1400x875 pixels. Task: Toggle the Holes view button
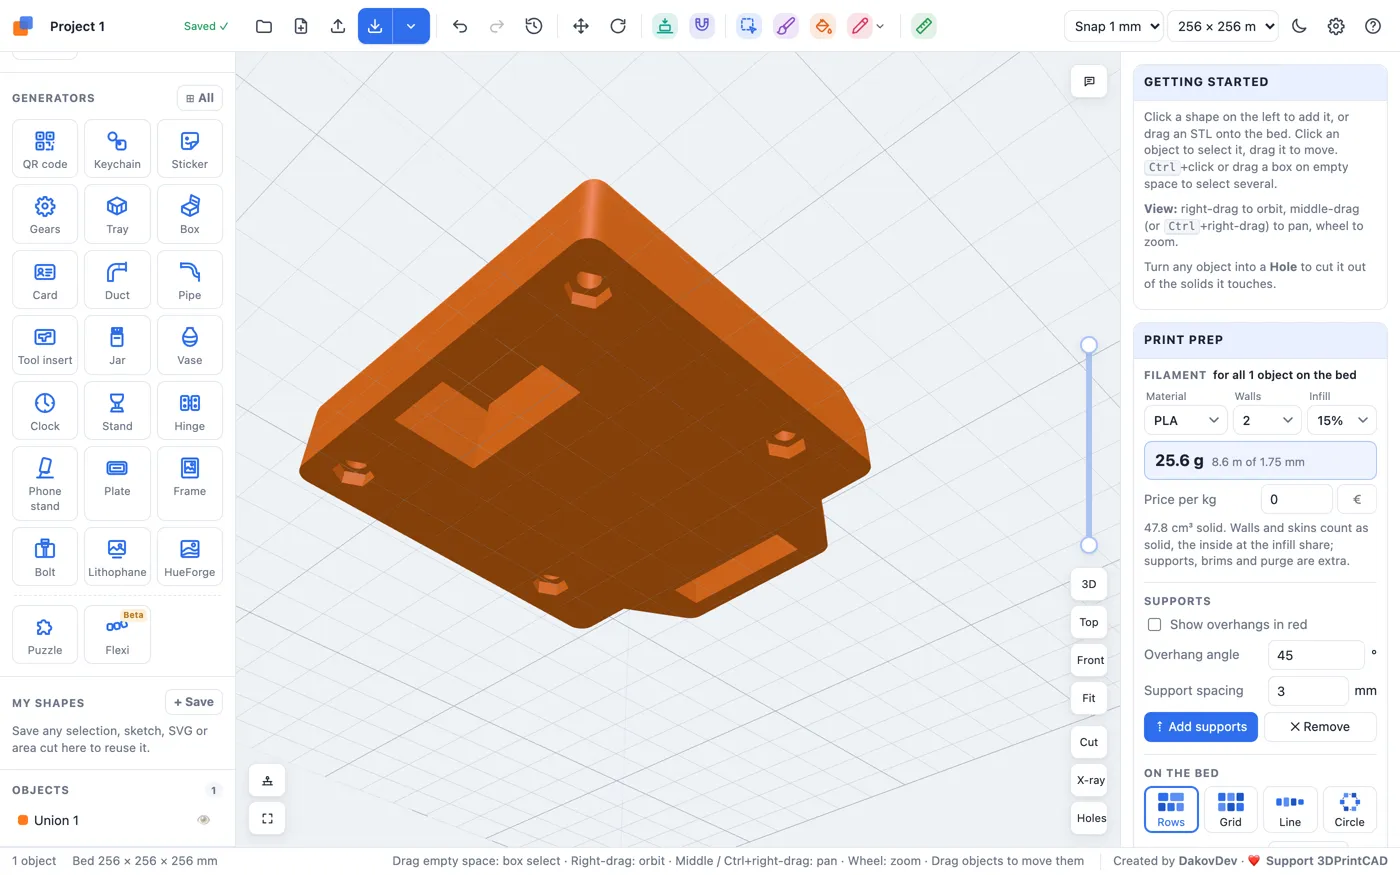1090,818
